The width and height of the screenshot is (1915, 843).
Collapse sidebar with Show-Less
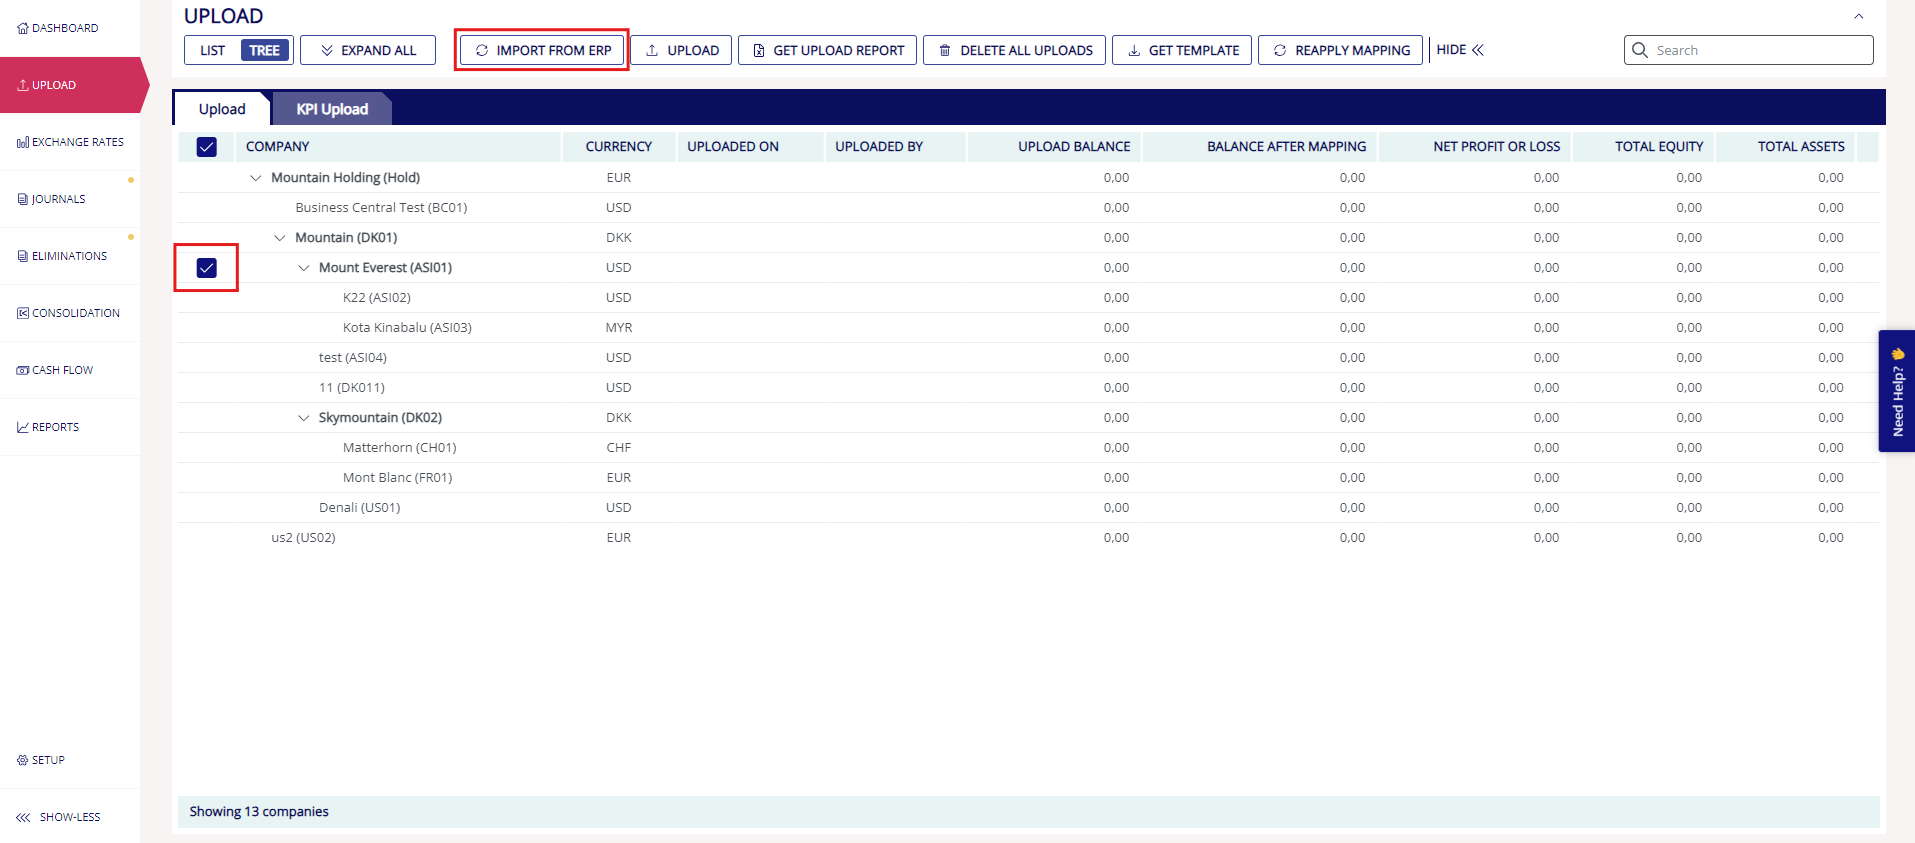[x=59, y=817]
